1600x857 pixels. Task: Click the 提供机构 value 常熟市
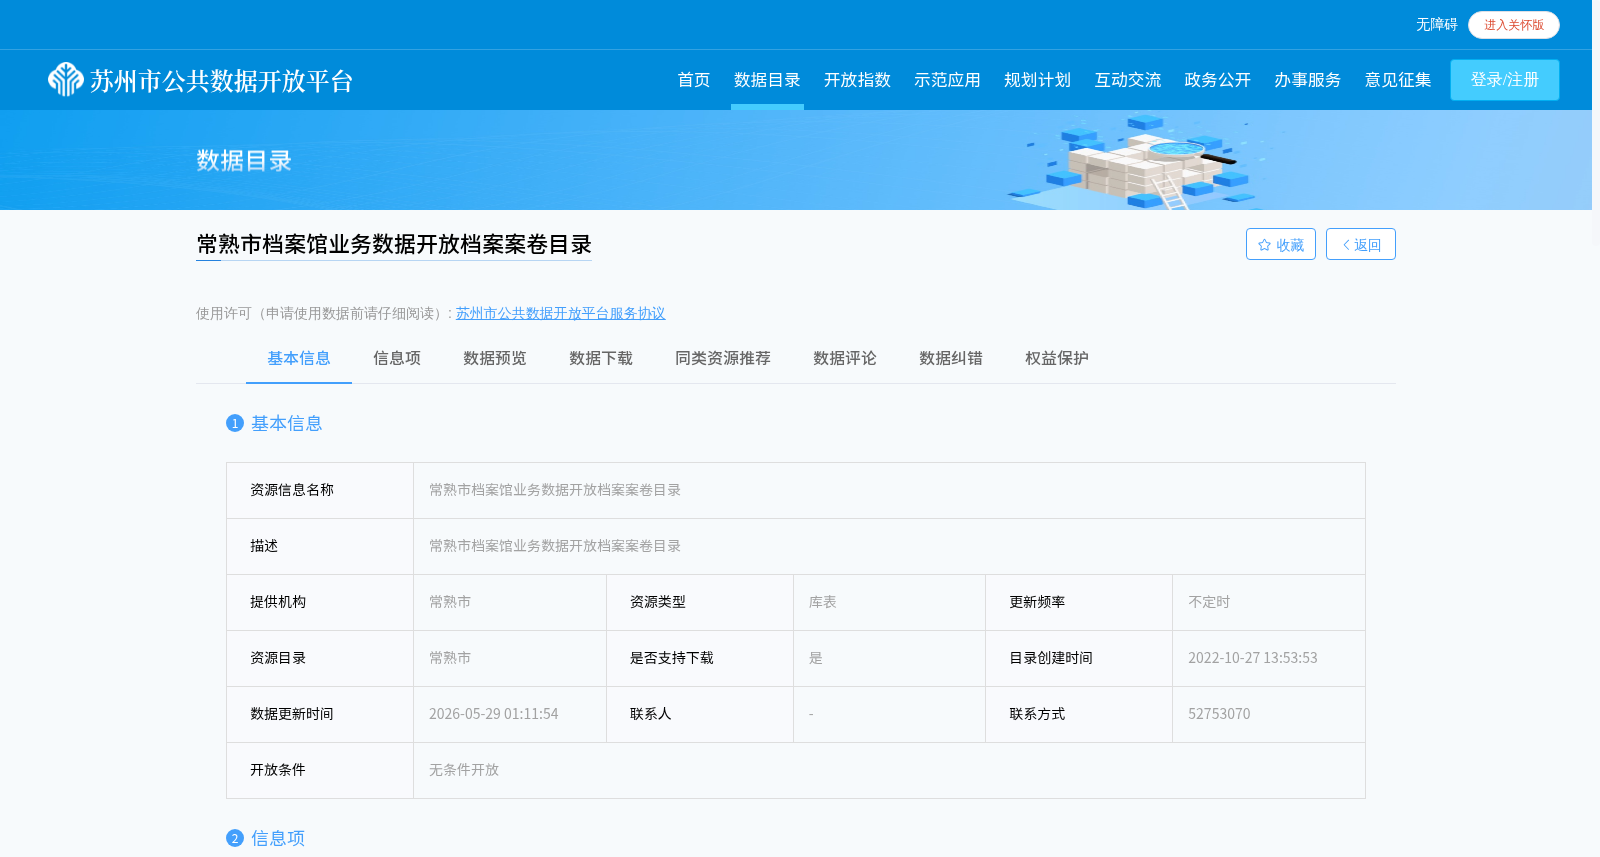[x=450, y=602]
